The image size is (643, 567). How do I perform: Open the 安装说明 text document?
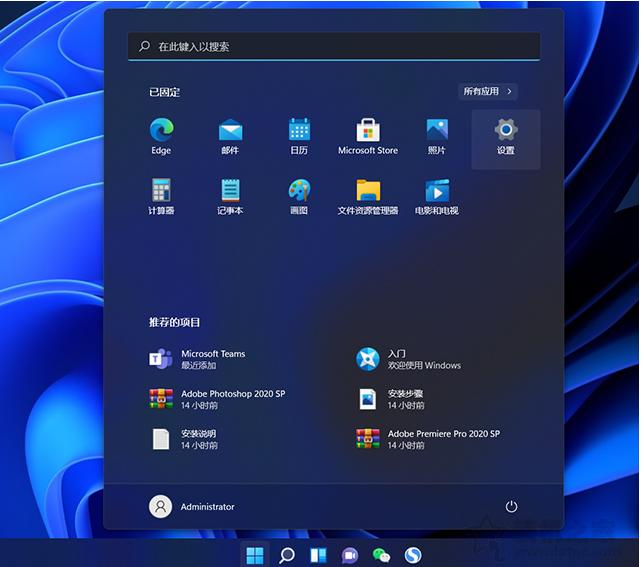tap(183, 439)
